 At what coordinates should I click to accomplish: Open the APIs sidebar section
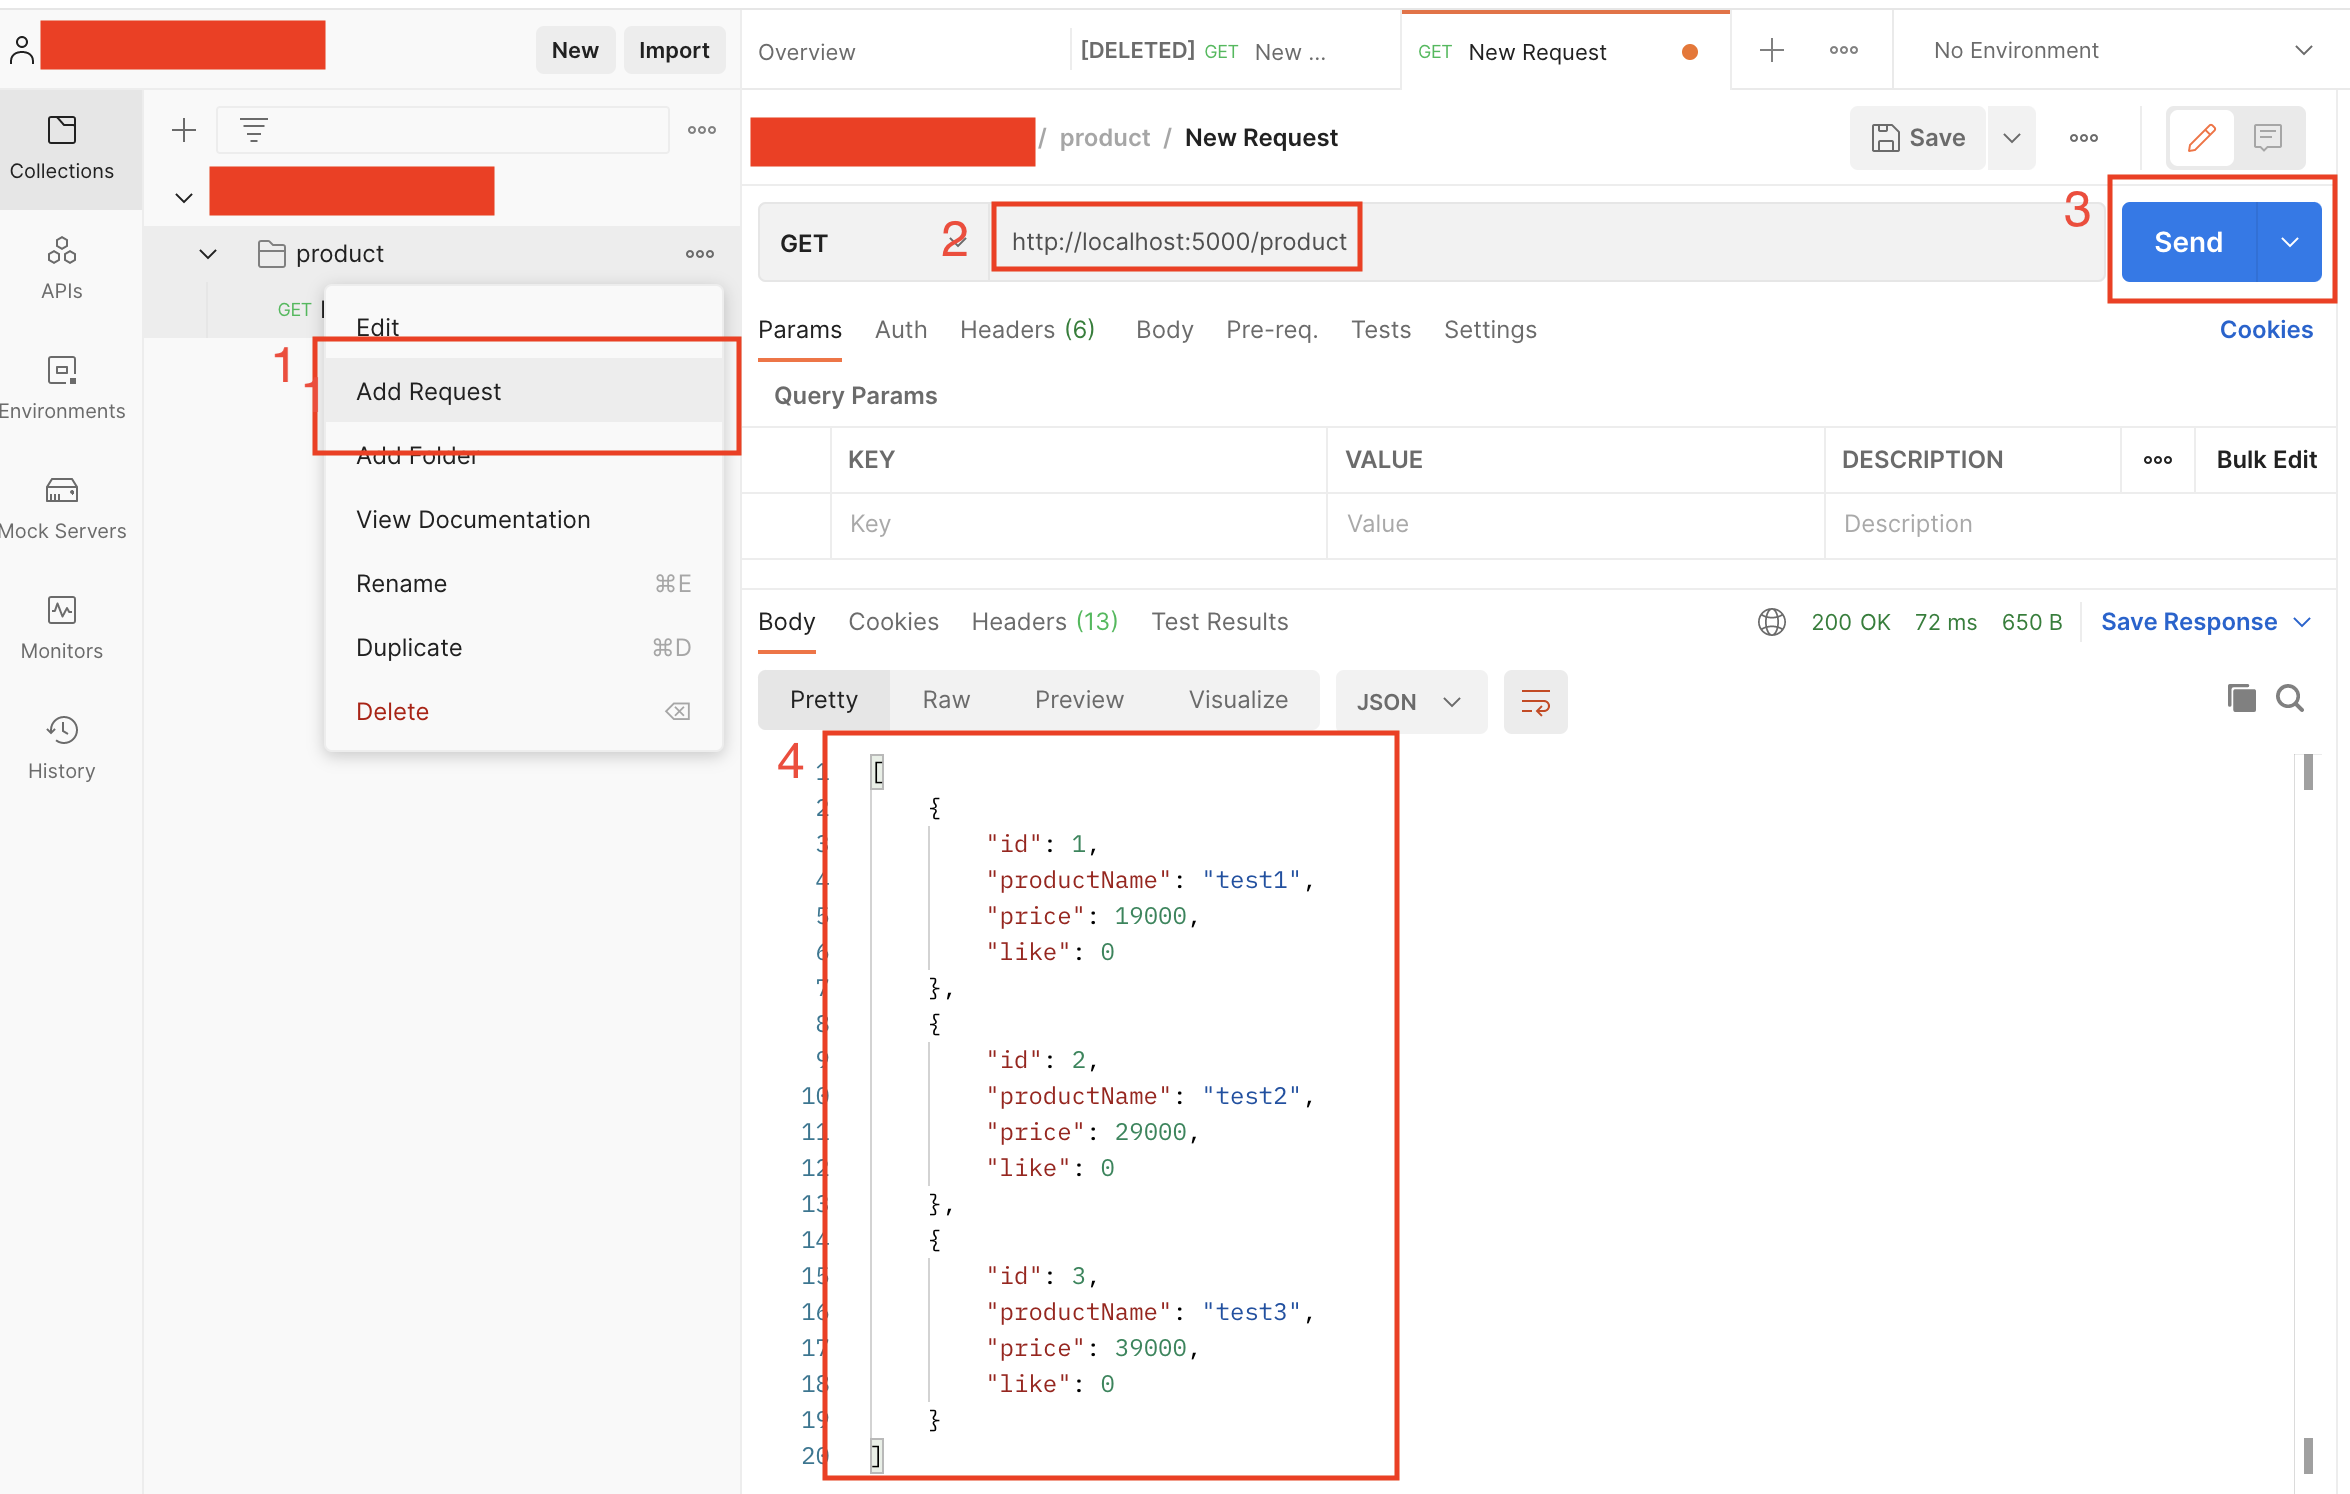click(x=62, y=268)
